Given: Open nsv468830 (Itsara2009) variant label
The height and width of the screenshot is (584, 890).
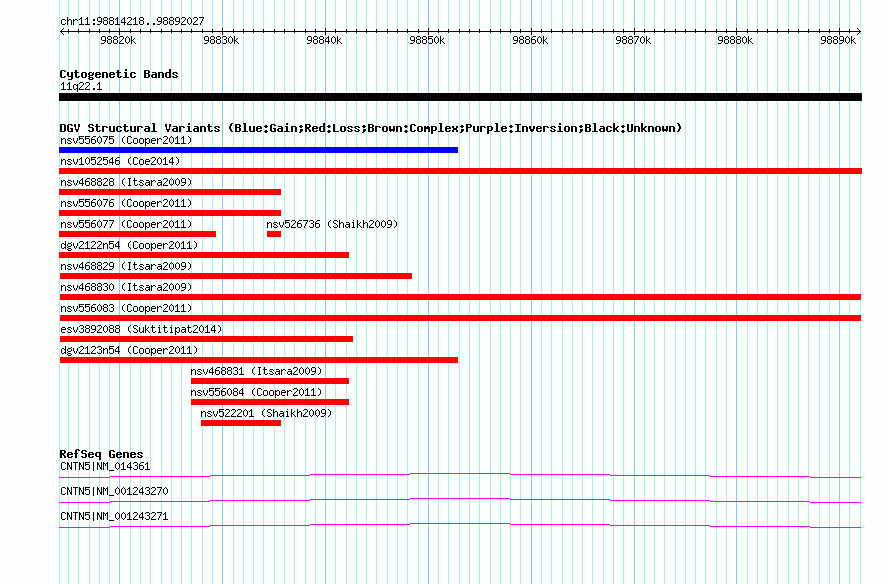Looking at the screenshot, I should coord(126,287).
